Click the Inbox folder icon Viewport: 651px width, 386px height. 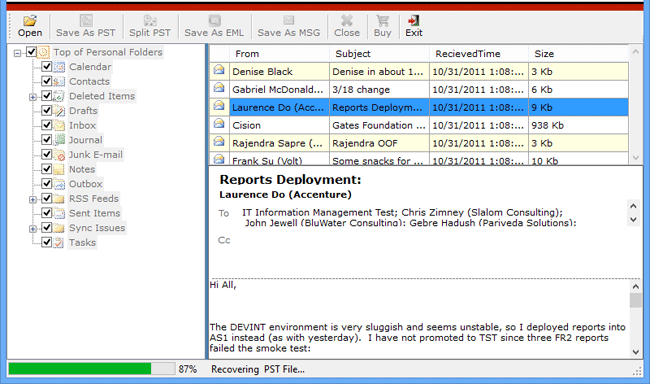tap(59, 125)
